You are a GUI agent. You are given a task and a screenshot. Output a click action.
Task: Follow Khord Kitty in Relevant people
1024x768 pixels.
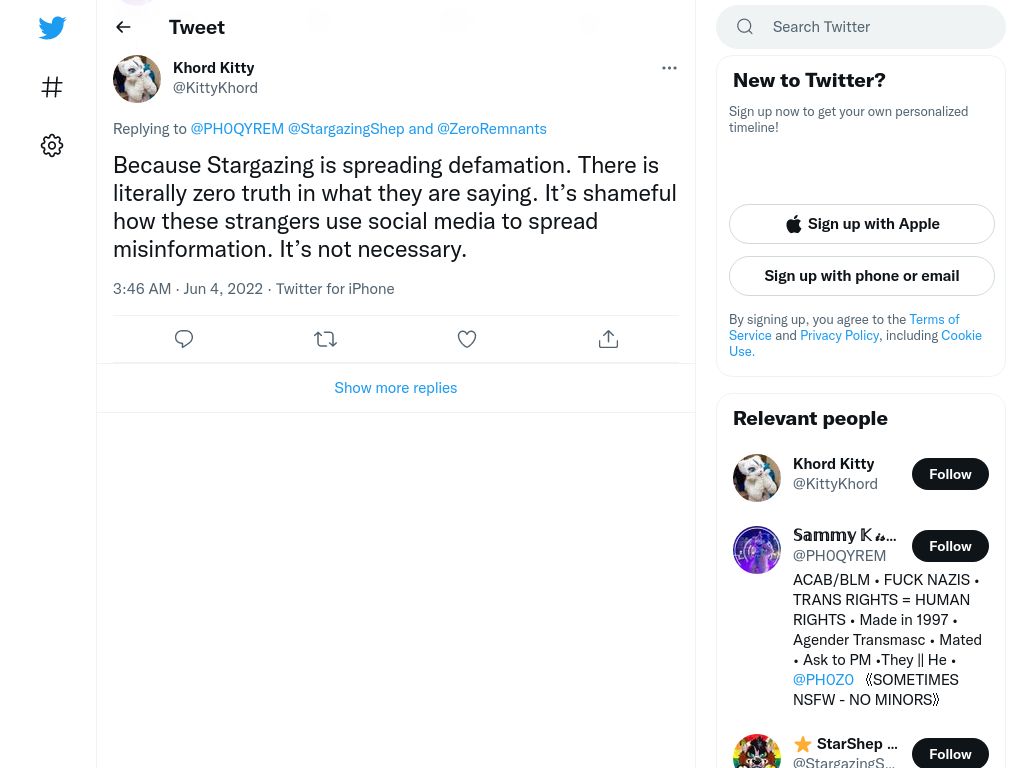pyautogui.click(x=950, y=474)
